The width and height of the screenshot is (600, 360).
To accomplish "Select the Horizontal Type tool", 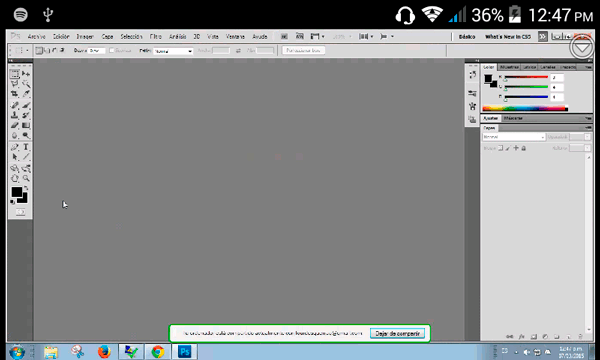I will [26, 147].
